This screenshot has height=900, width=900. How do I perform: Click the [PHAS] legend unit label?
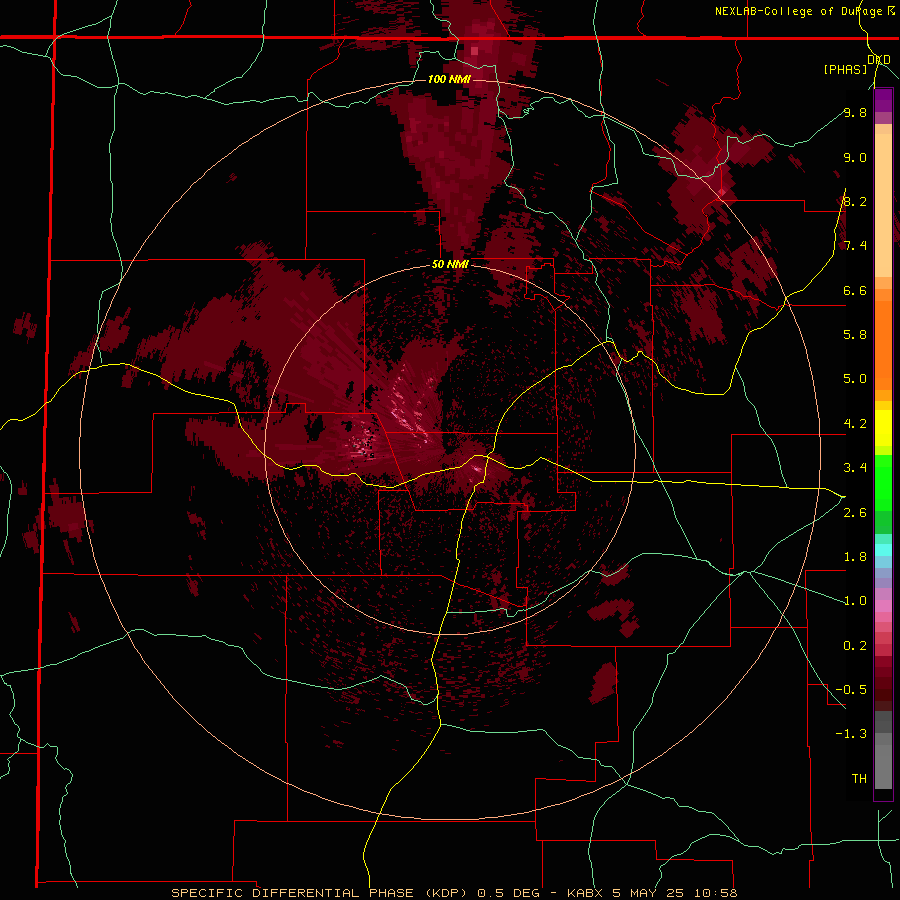pyautogui.click(x=845, y=69)
